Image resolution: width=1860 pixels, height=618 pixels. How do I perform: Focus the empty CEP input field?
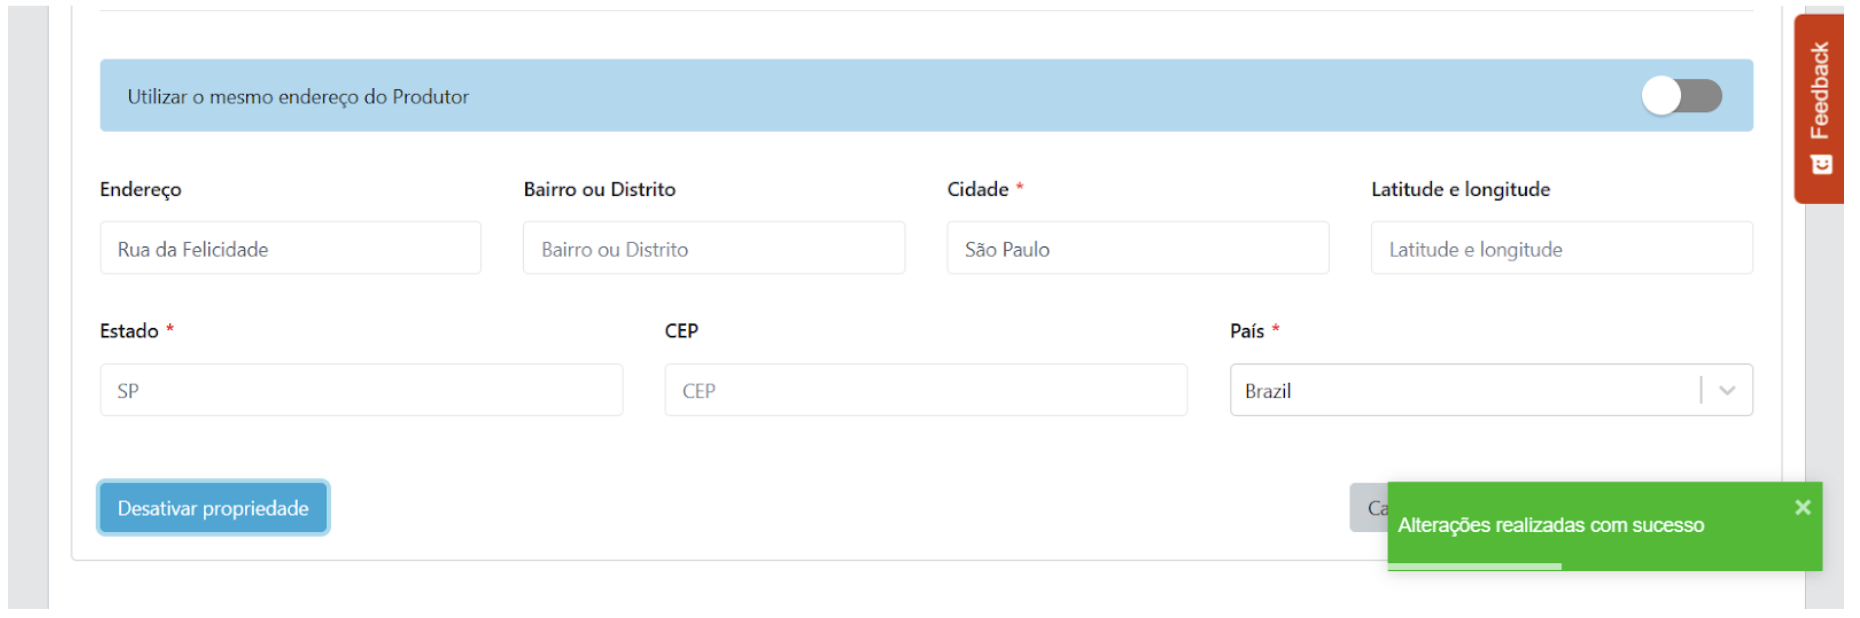point(925,390)
